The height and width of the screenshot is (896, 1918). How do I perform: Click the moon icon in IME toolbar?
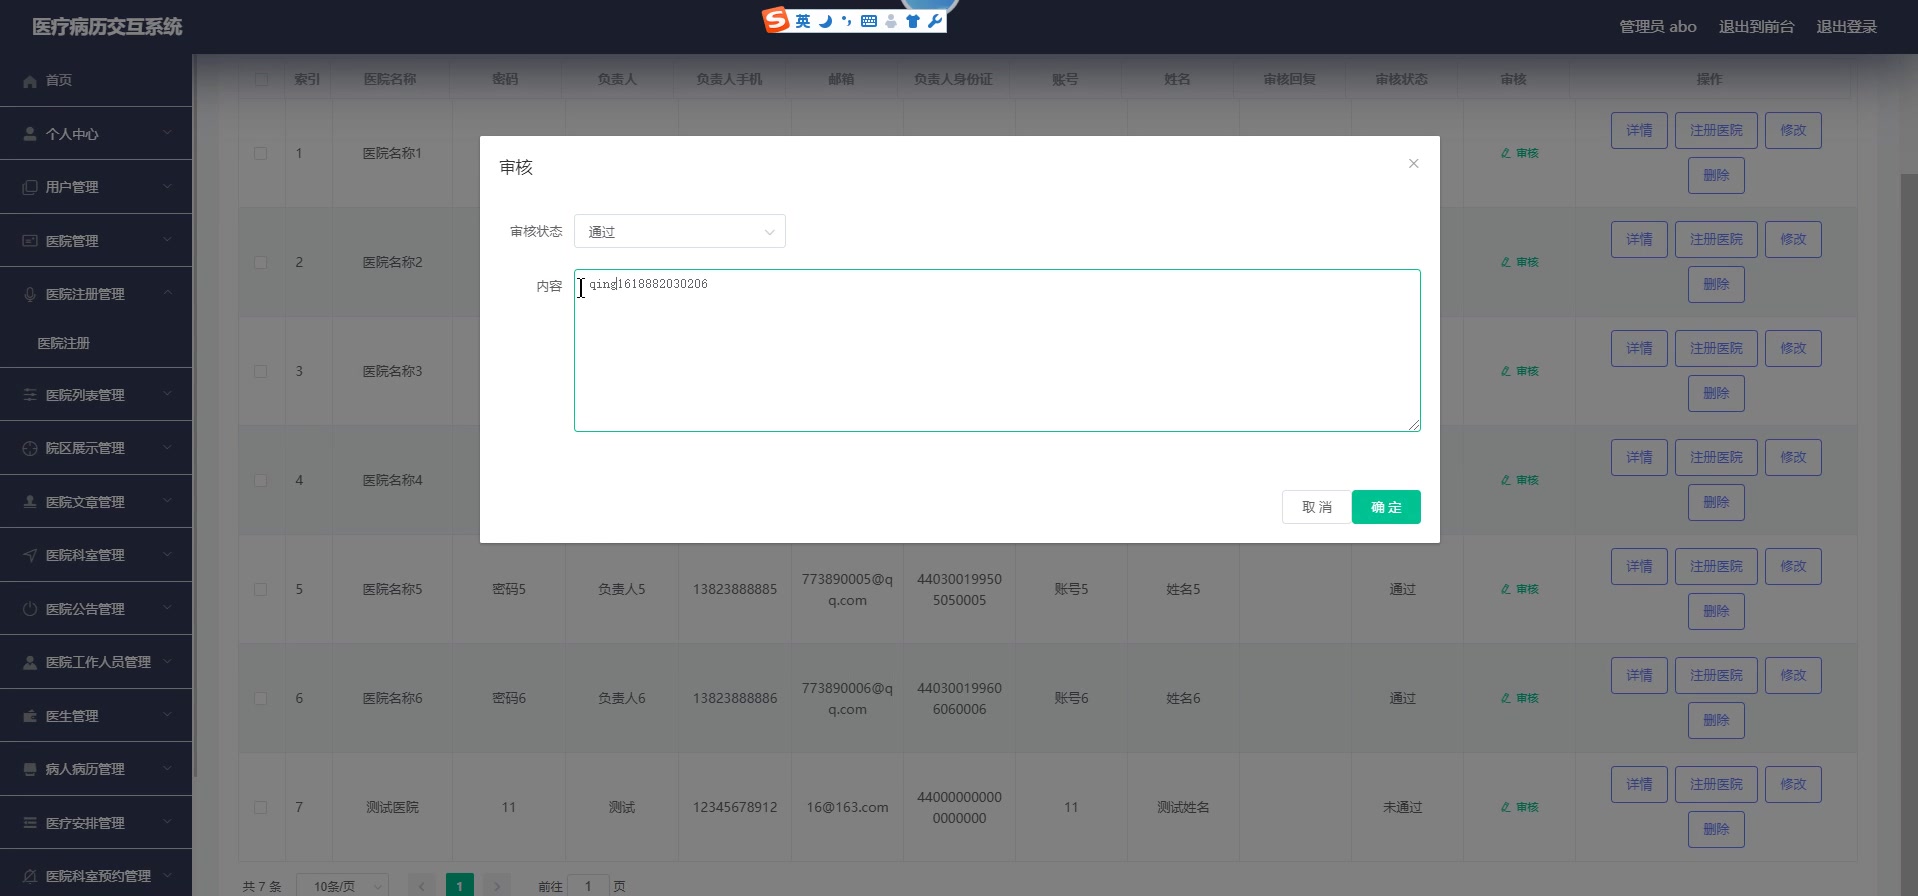pyautogui.click(x=825, y=21)
